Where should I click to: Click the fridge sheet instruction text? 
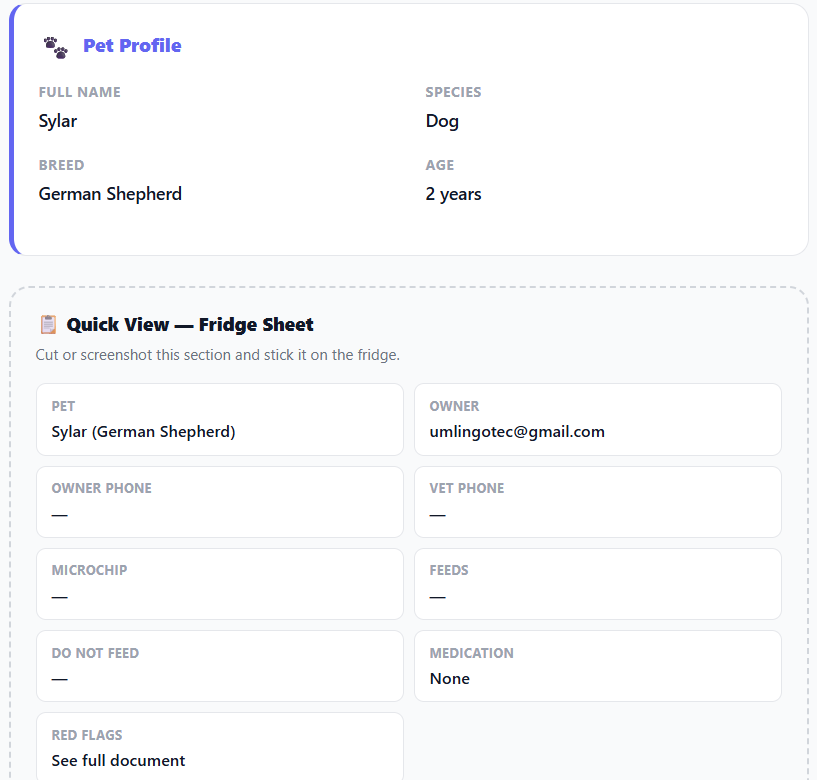(x=218, y=355)
